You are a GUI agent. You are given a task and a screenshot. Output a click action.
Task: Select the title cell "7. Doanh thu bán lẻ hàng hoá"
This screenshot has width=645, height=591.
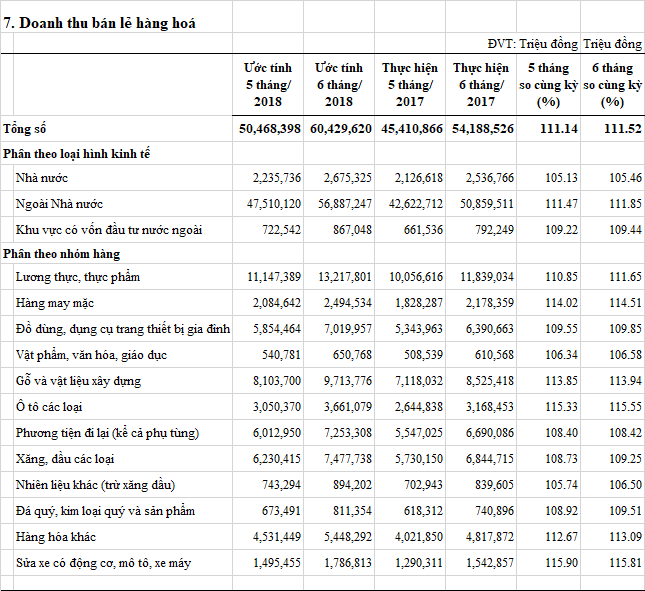point(100,22)
